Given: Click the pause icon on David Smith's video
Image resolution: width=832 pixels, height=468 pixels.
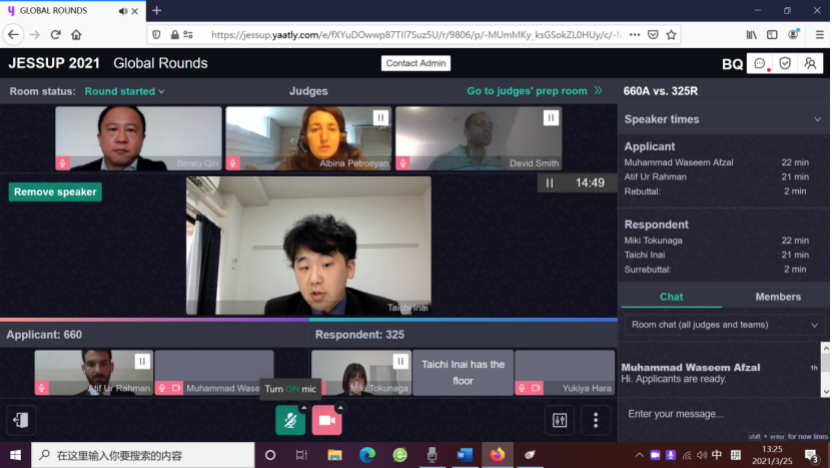Looking at the screenshot, I should pos(550,118).
